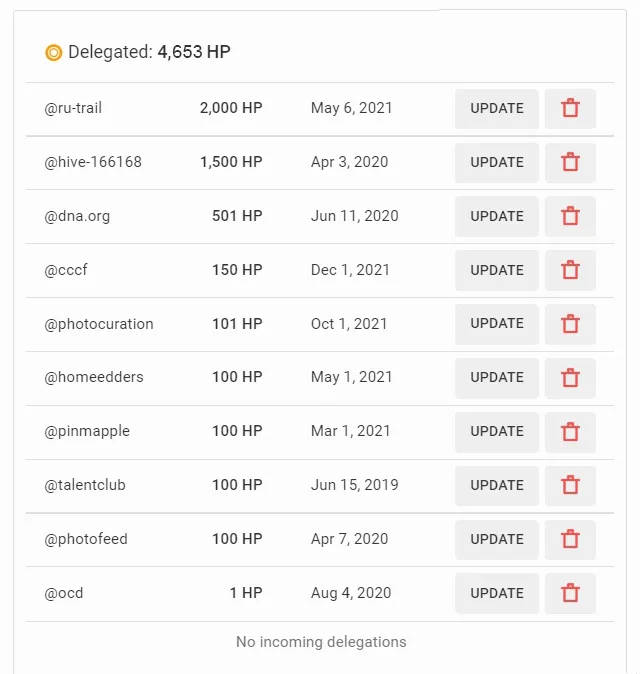Open the @cccf account link
The height and width of the screenshot is (674, 640).
(66, 270)
